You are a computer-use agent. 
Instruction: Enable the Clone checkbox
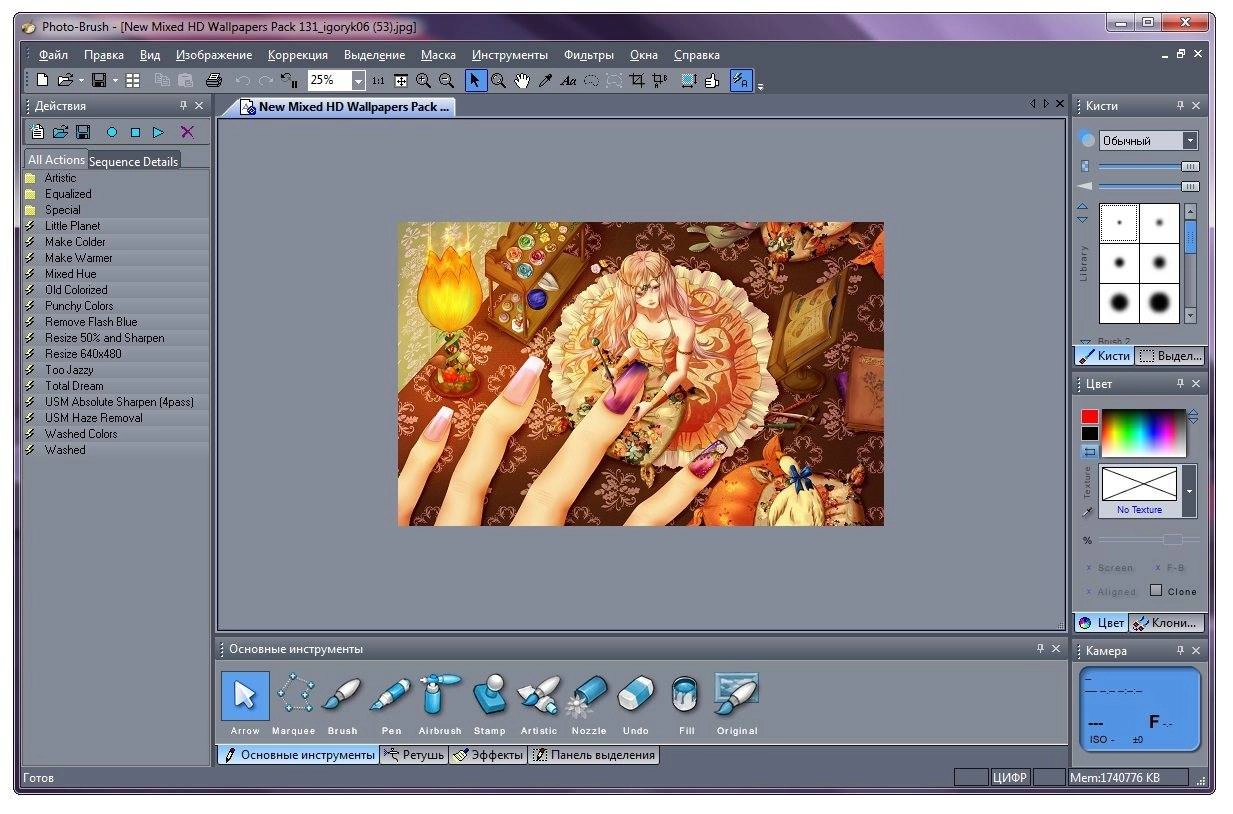click(1156, 590)
